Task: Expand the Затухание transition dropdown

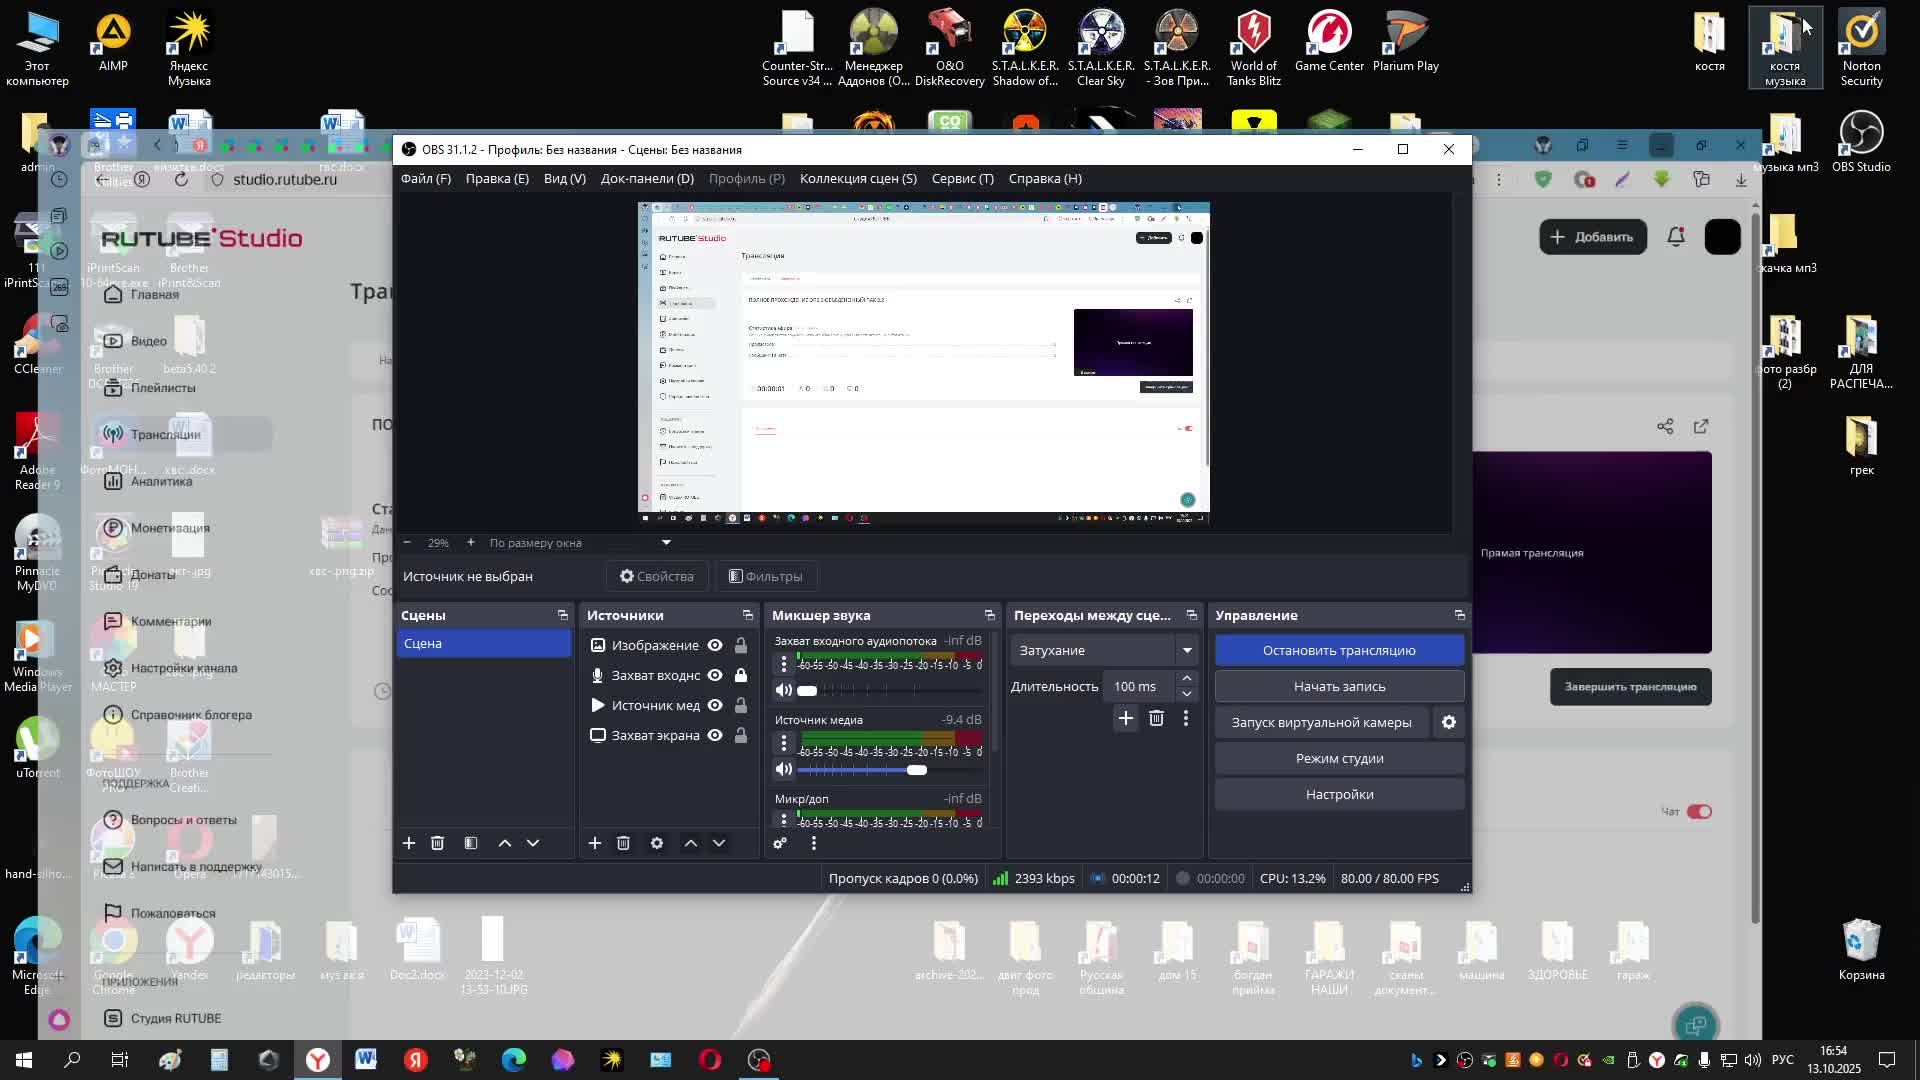Action: pos(1187,650)
